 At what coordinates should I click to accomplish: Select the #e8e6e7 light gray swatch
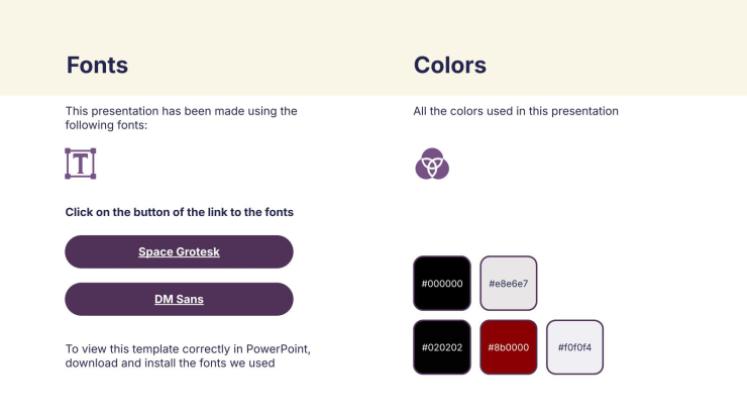point(508,283)
